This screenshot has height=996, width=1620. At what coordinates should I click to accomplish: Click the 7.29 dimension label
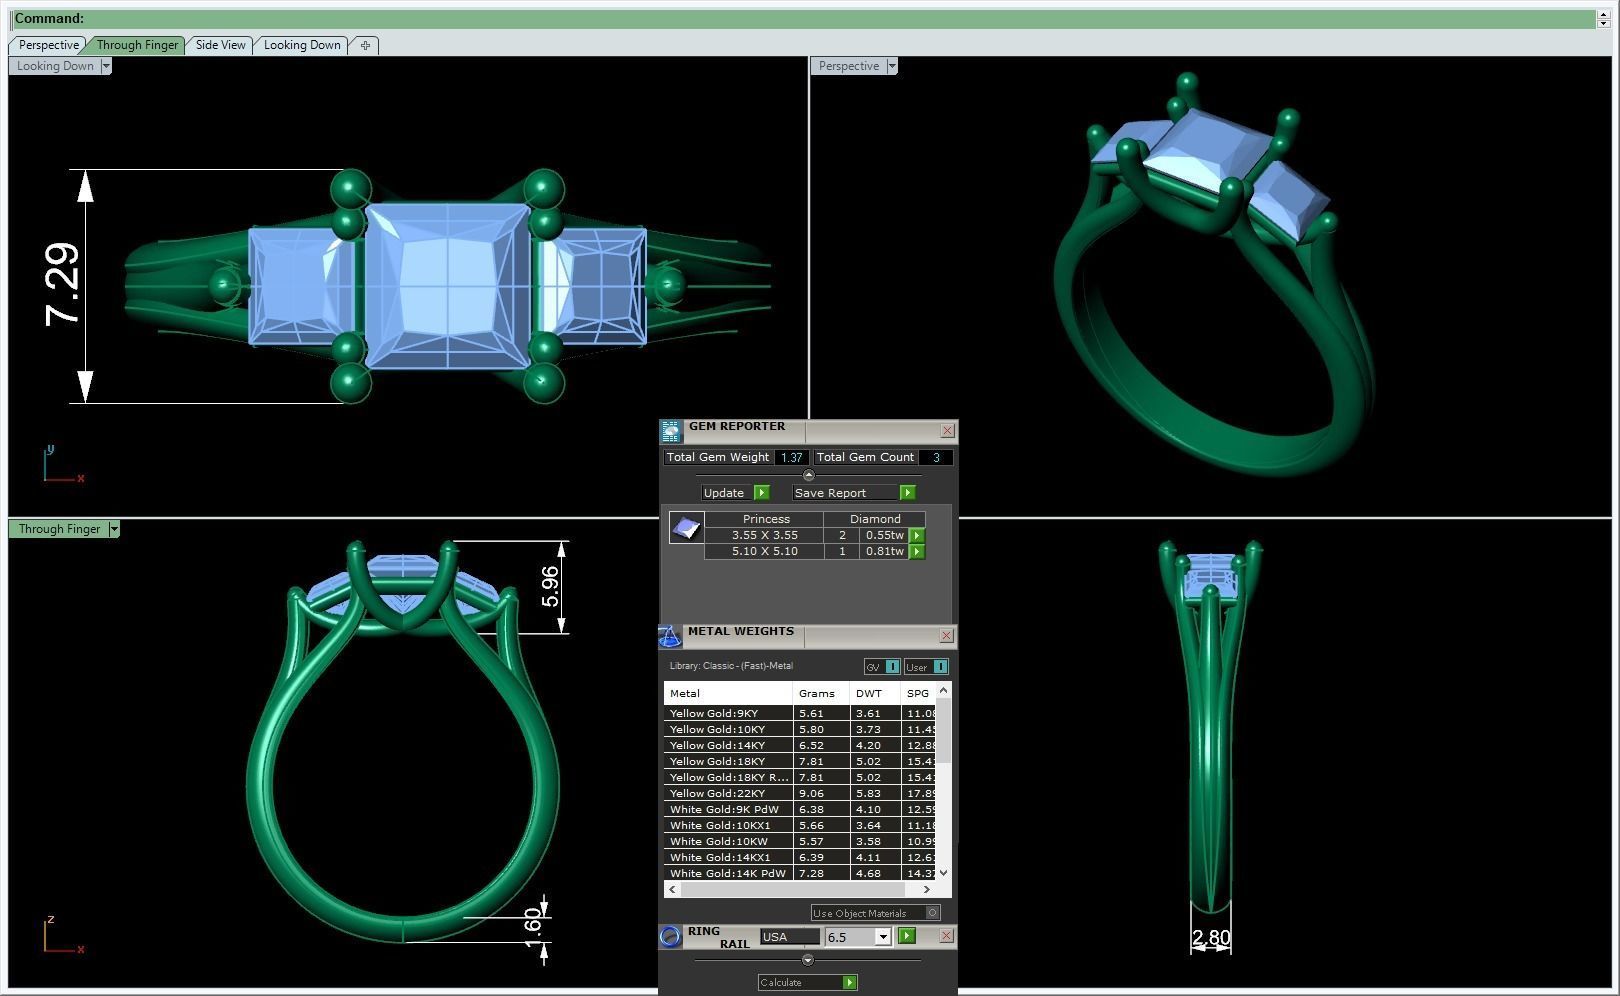[x=62, y=284]
